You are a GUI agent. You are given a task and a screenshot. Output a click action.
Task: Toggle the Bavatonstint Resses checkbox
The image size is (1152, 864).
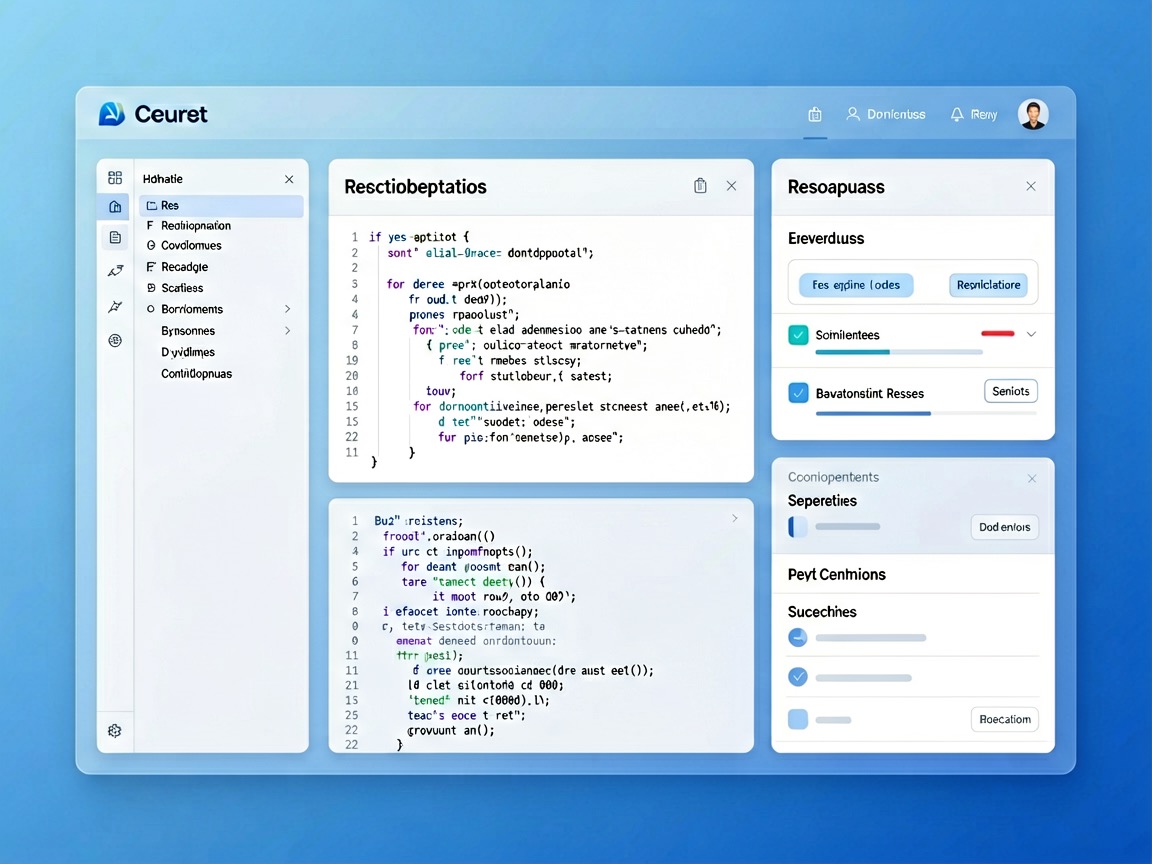(798, 393)
